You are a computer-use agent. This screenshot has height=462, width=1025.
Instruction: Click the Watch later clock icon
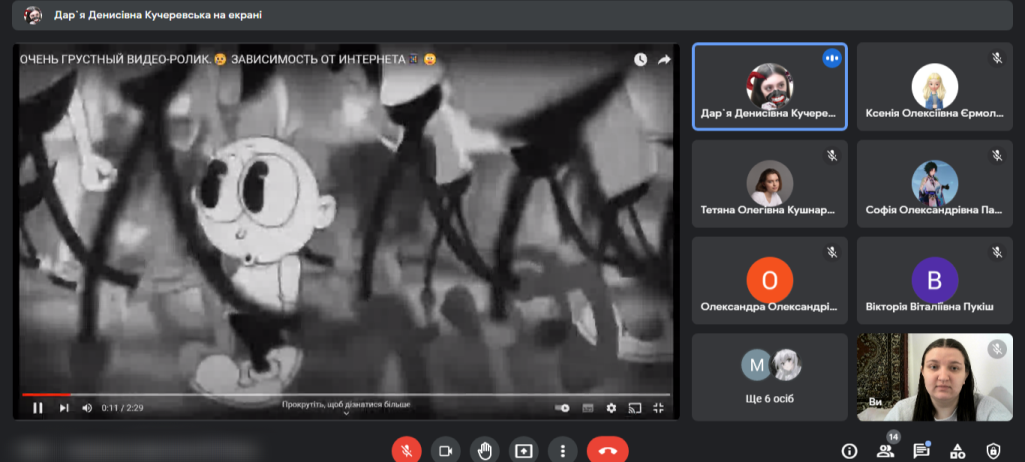(640, 59)
